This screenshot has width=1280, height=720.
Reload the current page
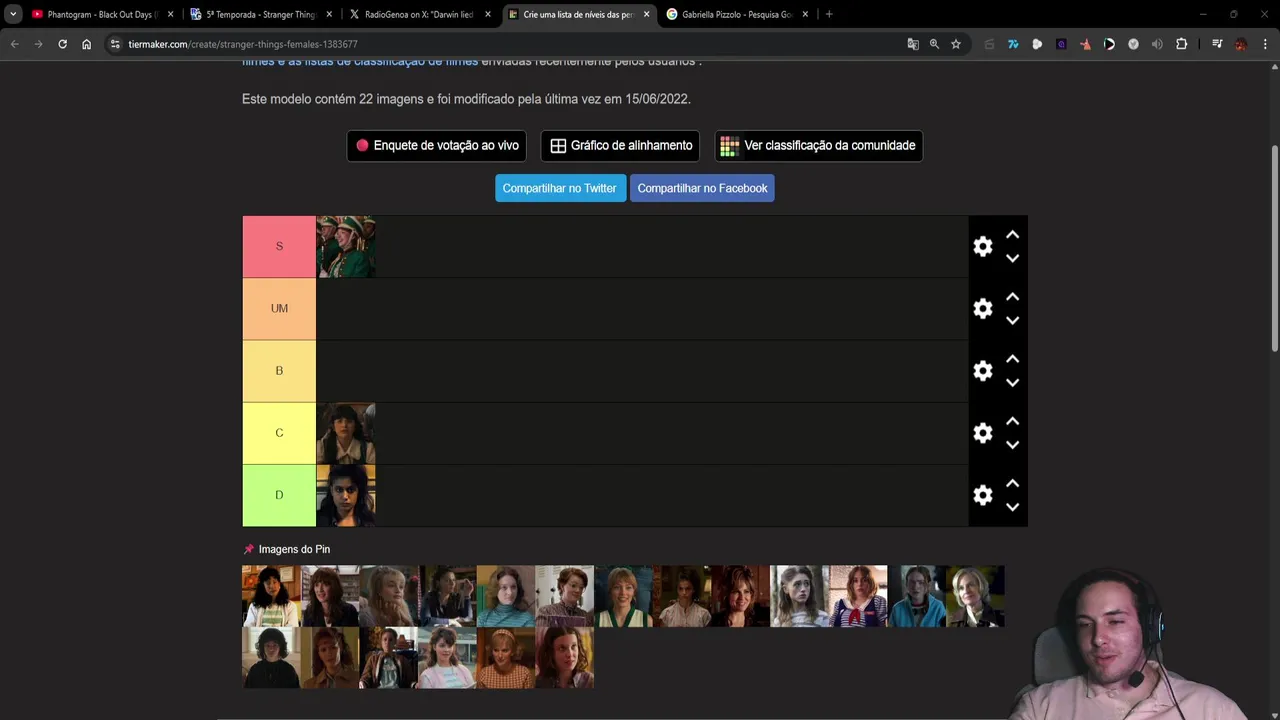62,44
